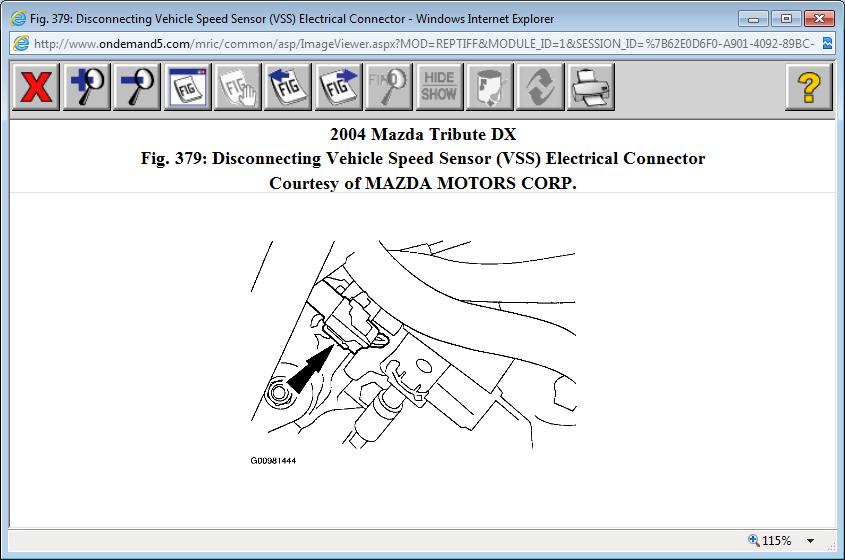Viewport: 845px width, 560px height.
Task: Click the '2004 Mazda Tribute DX' heading
Action: click(423, 134)
